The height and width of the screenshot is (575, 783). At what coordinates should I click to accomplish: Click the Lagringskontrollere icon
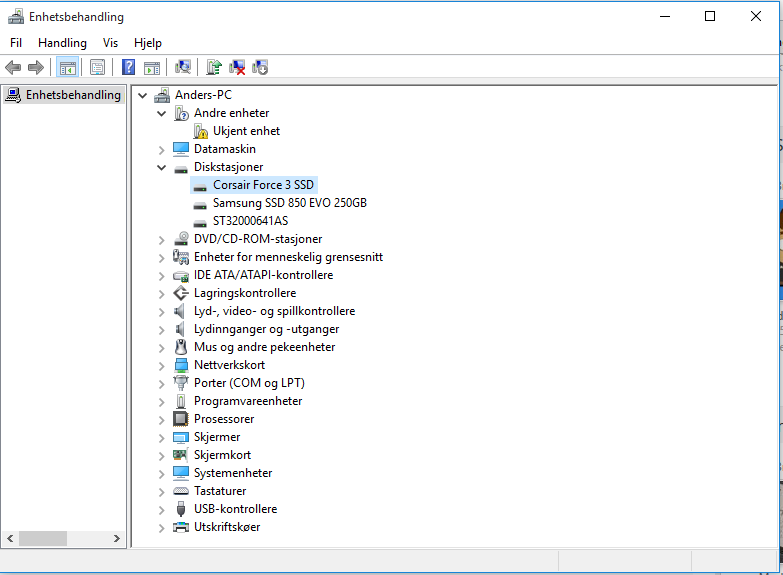(x=181, y=293)
